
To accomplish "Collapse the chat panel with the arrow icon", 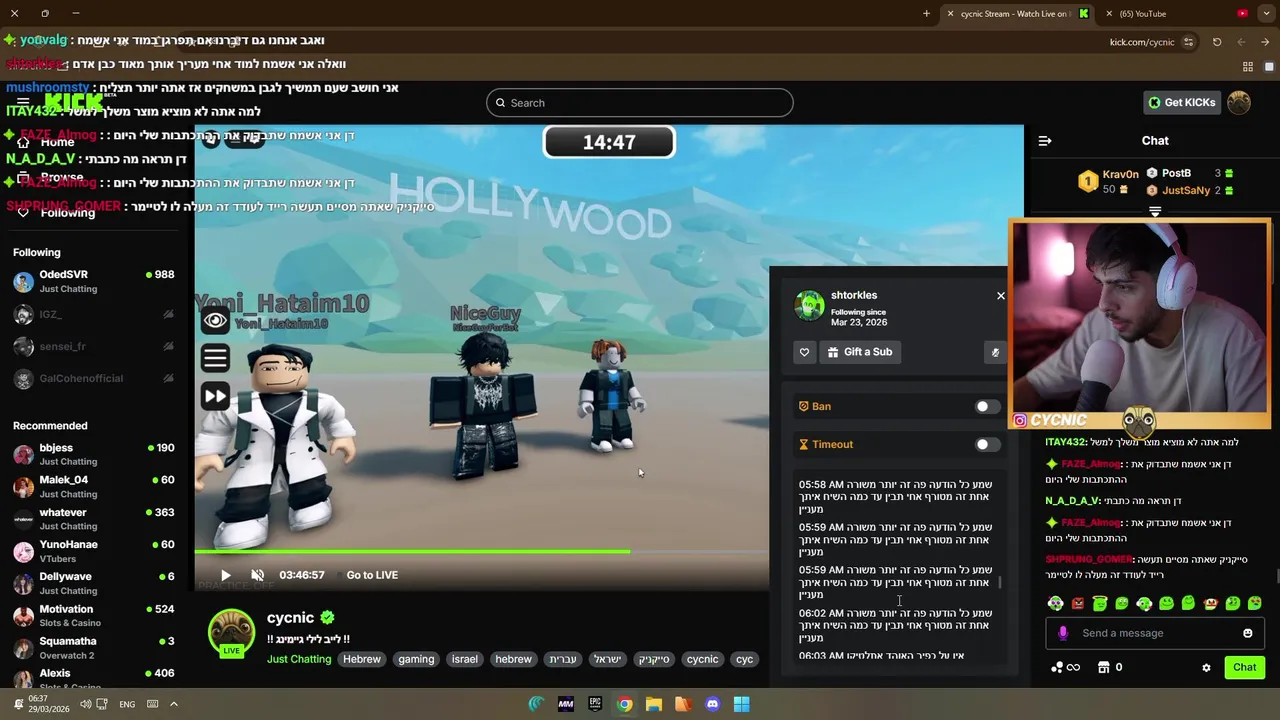I will click(1045, 141).
